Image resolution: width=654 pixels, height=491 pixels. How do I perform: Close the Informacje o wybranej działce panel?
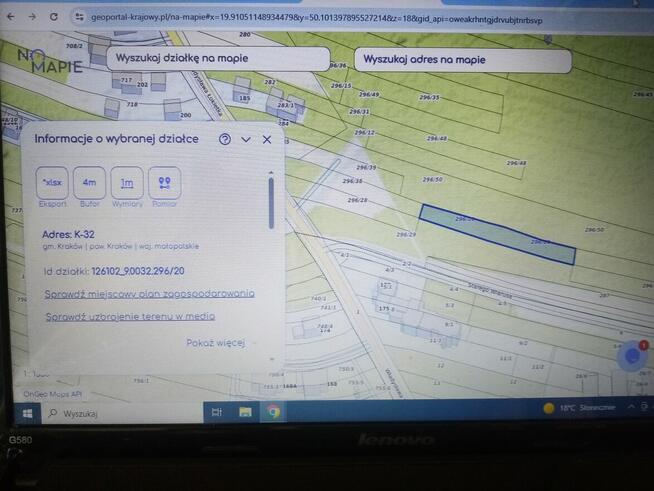coord(267,140)
